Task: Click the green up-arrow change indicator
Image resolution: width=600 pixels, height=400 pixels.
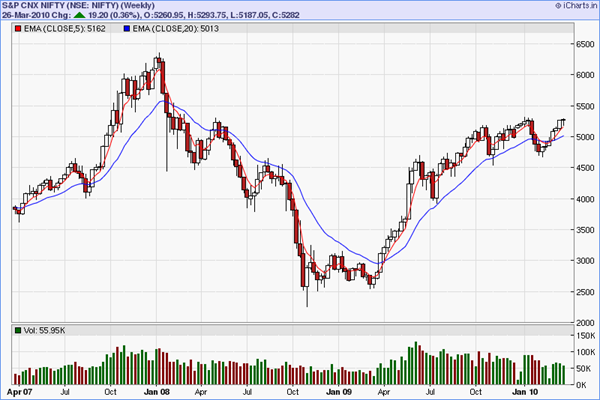Action: [x=80, y=15]
